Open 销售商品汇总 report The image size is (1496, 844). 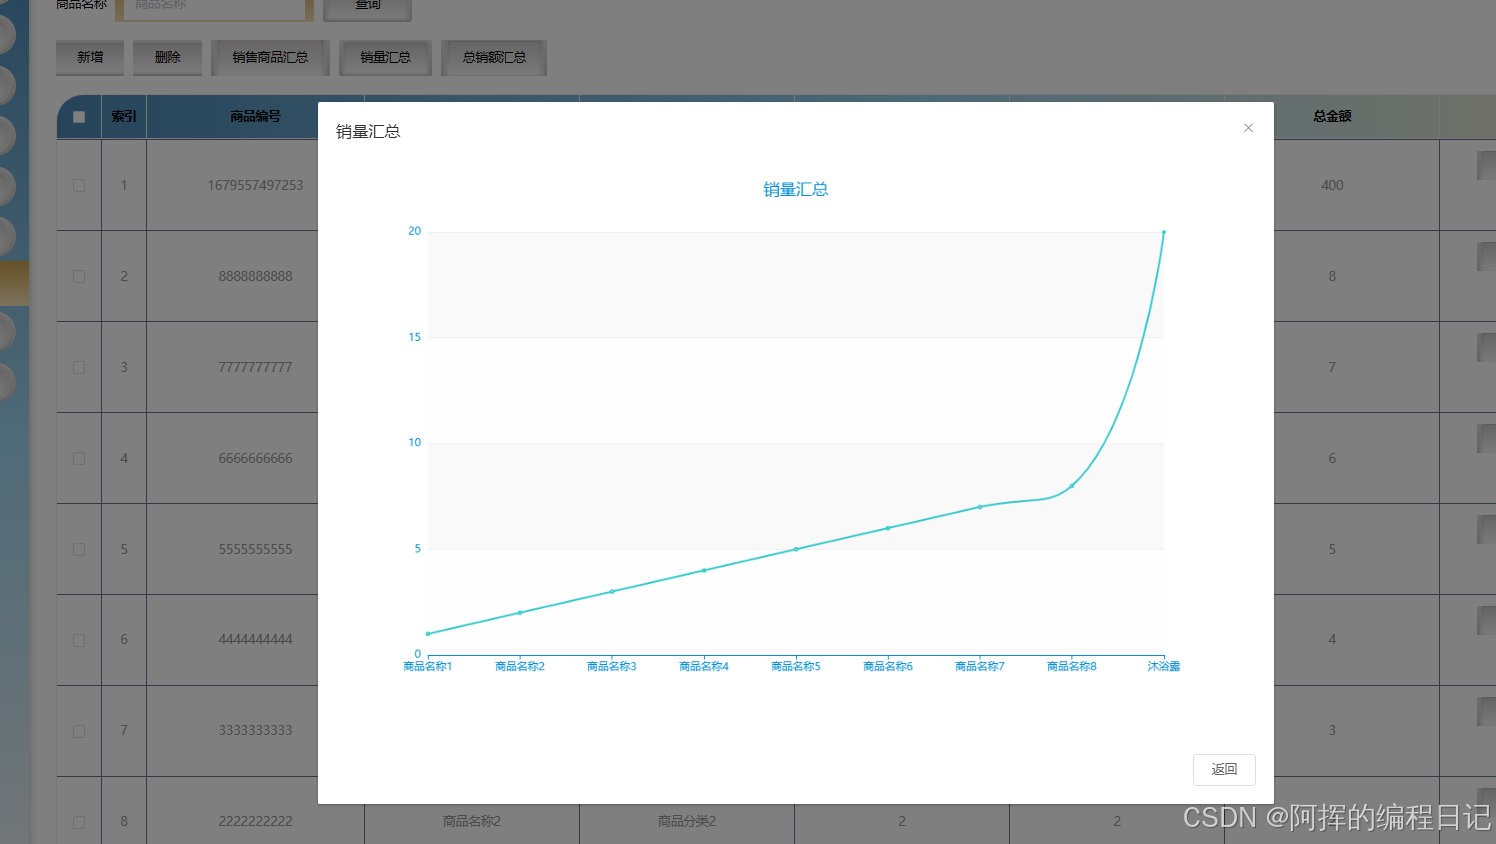coord(270,57)
